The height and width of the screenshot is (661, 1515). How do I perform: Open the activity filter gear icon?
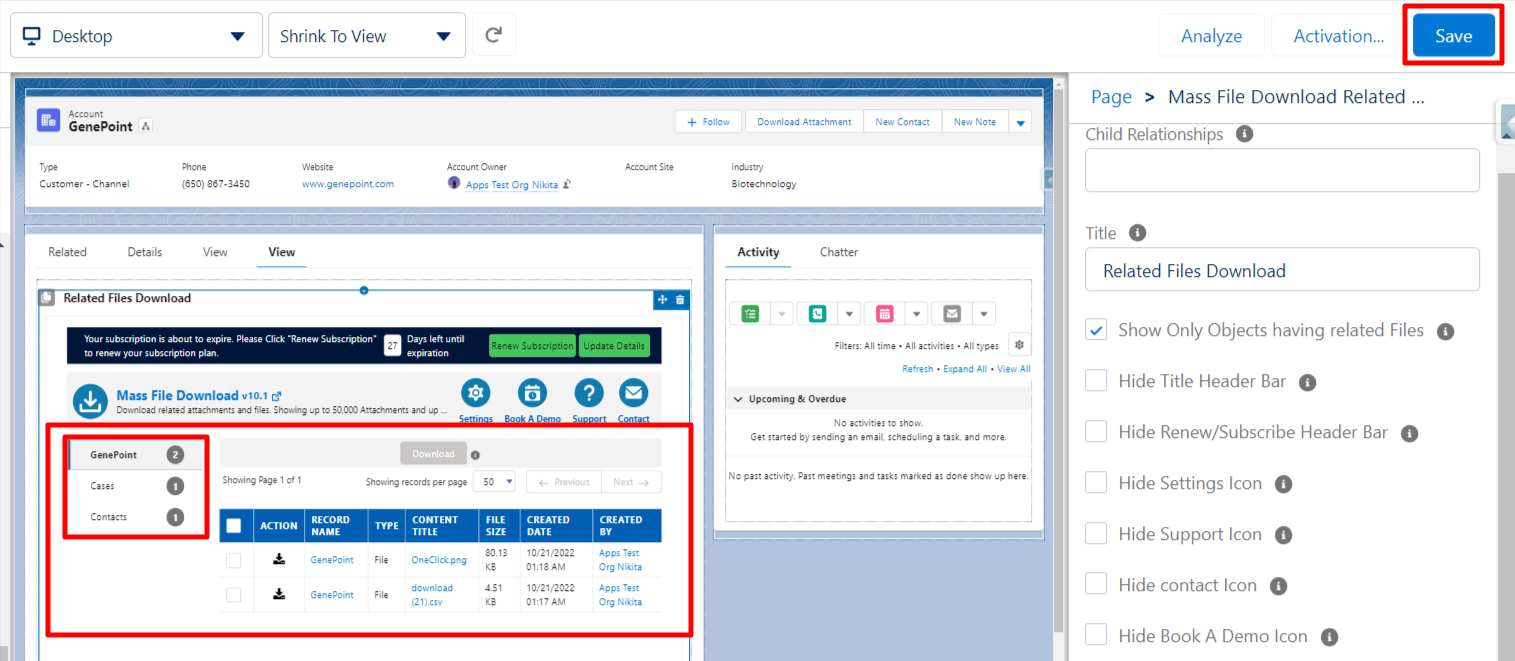pos(1019,345)
